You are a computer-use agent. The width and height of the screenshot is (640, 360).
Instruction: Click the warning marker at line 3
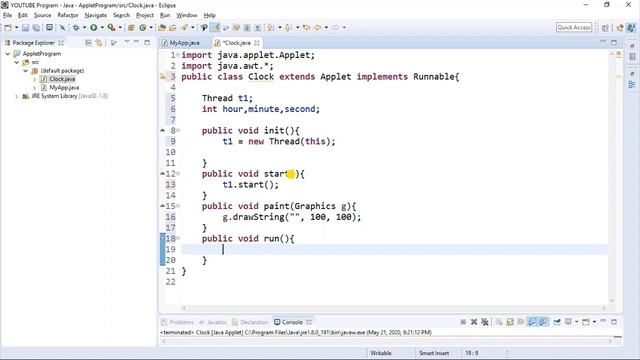click(x=163, y=76)
